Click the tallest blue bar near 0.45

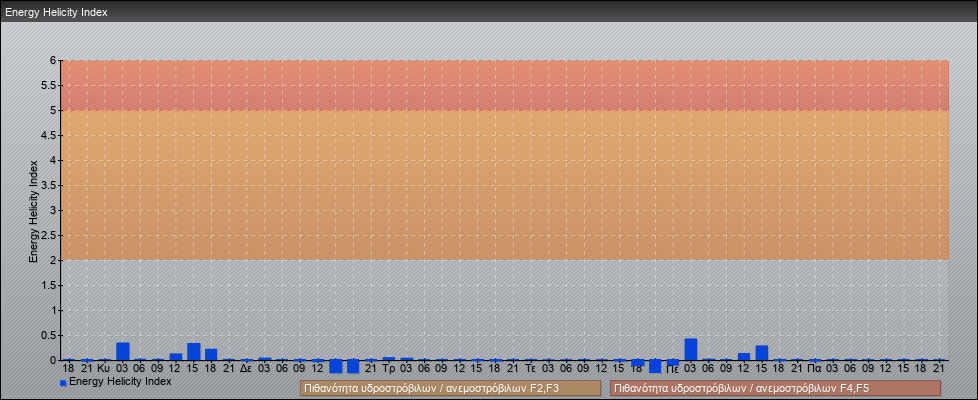pyautogui.click(x=690, y=349)
